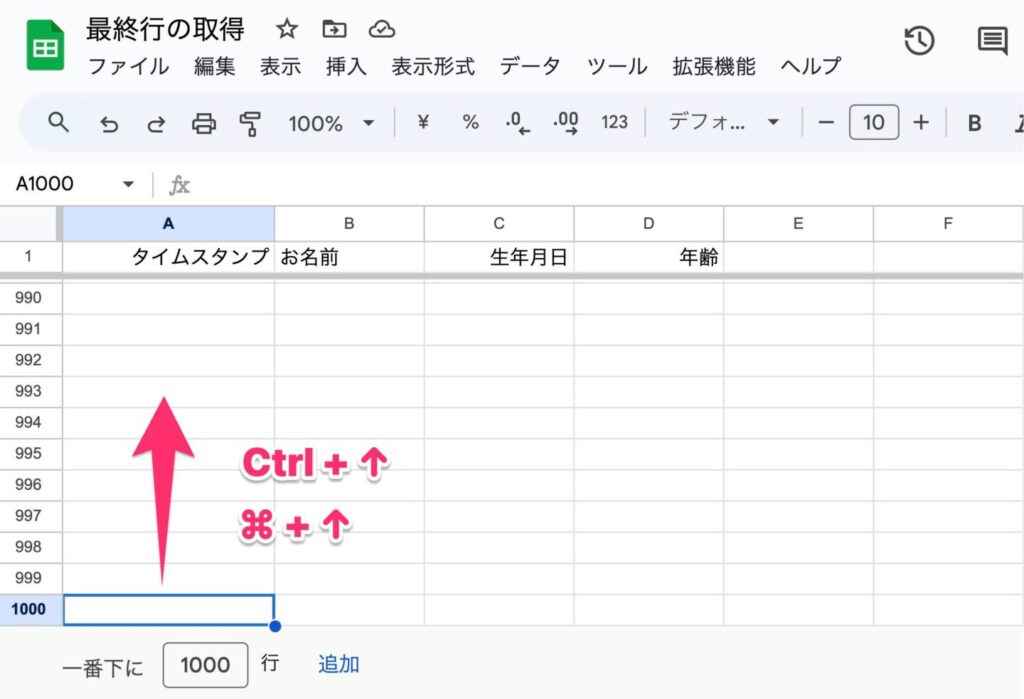Image resolution: width=1024 pixels, height=699 pixels.
Task: Click the document title 最終行の取得
Action: [x=165, y=29]
